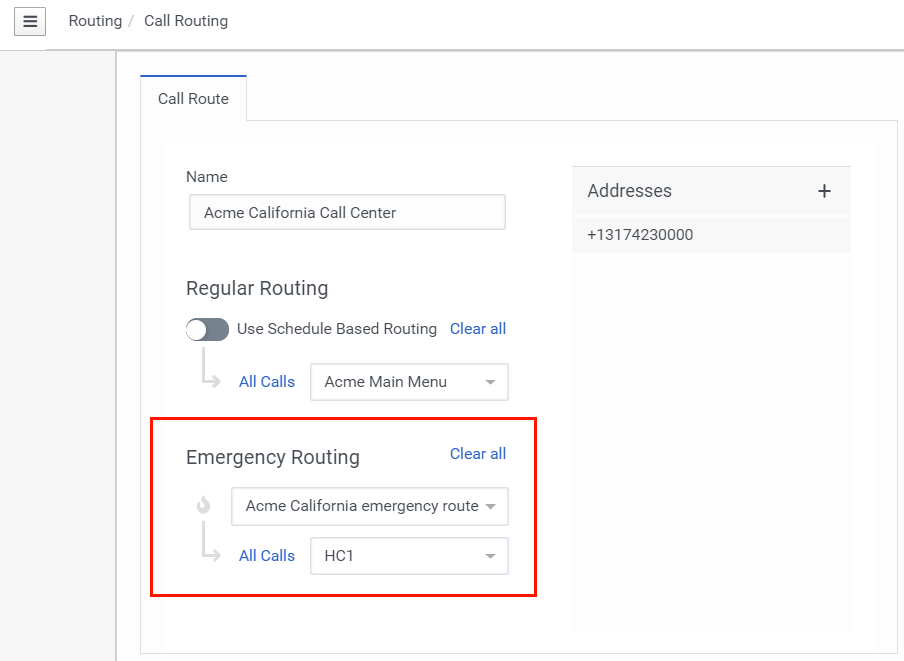This screenshot has width=904, height=661.
Task: Click the Regular Routing section heading
Action: coord(257,289)
